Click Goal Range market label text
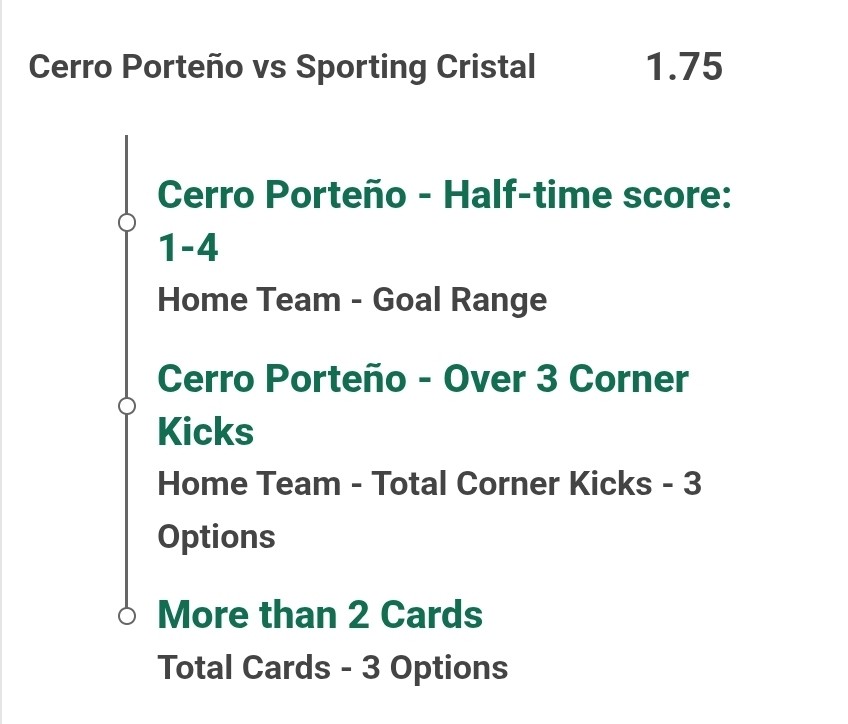This screenshot has height=724, width=848. pos(460,300)
